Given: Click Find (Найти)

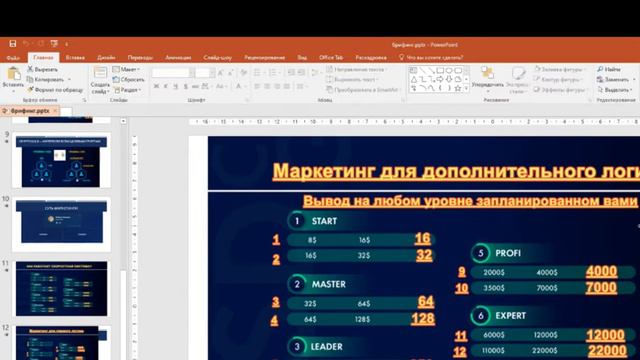Looking at the screenshot, I should click(x=609, y=69).
